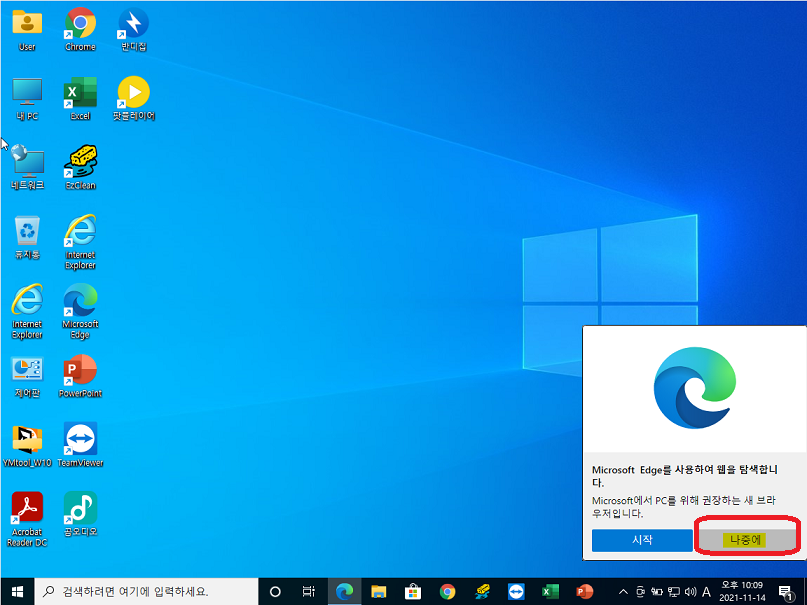Select the 네트워크 desktop icon

27,168
